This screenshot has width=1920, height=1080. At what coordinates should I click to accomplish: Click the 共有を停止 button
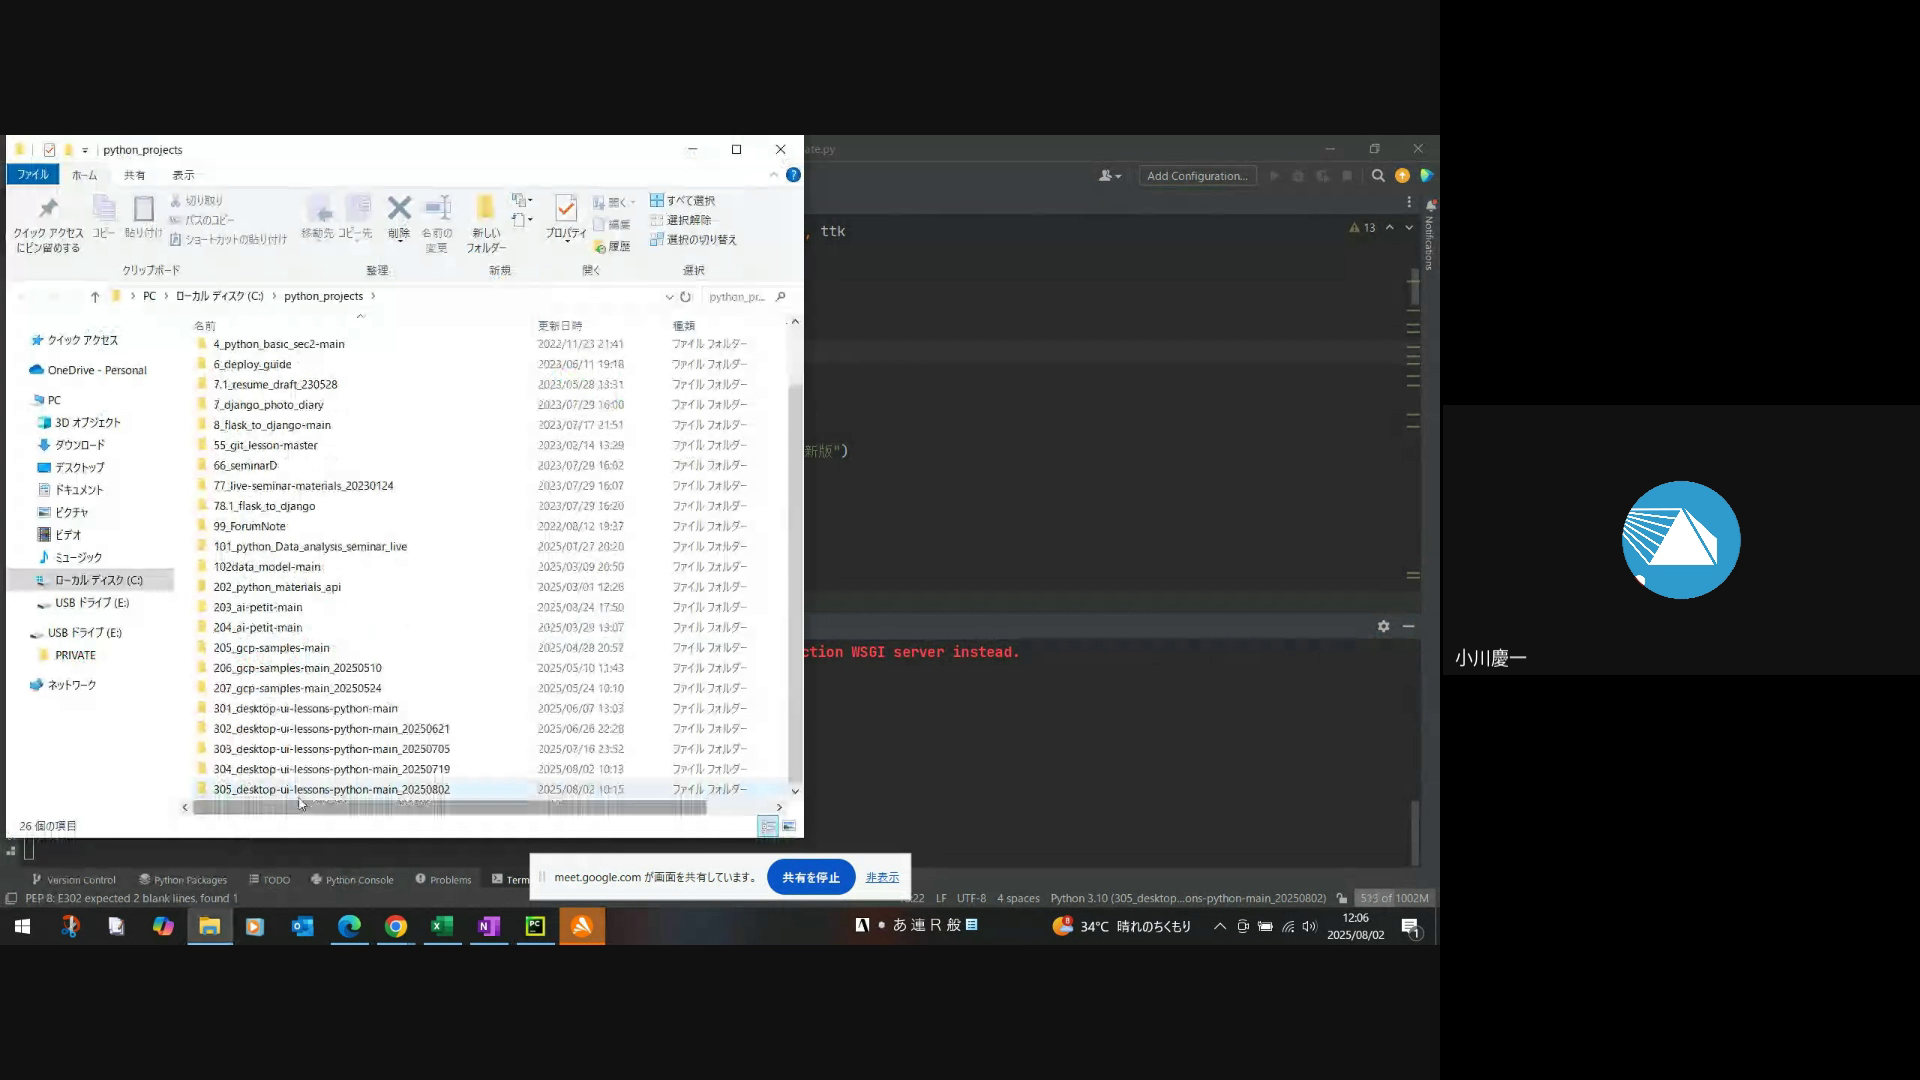pos(810,877)
